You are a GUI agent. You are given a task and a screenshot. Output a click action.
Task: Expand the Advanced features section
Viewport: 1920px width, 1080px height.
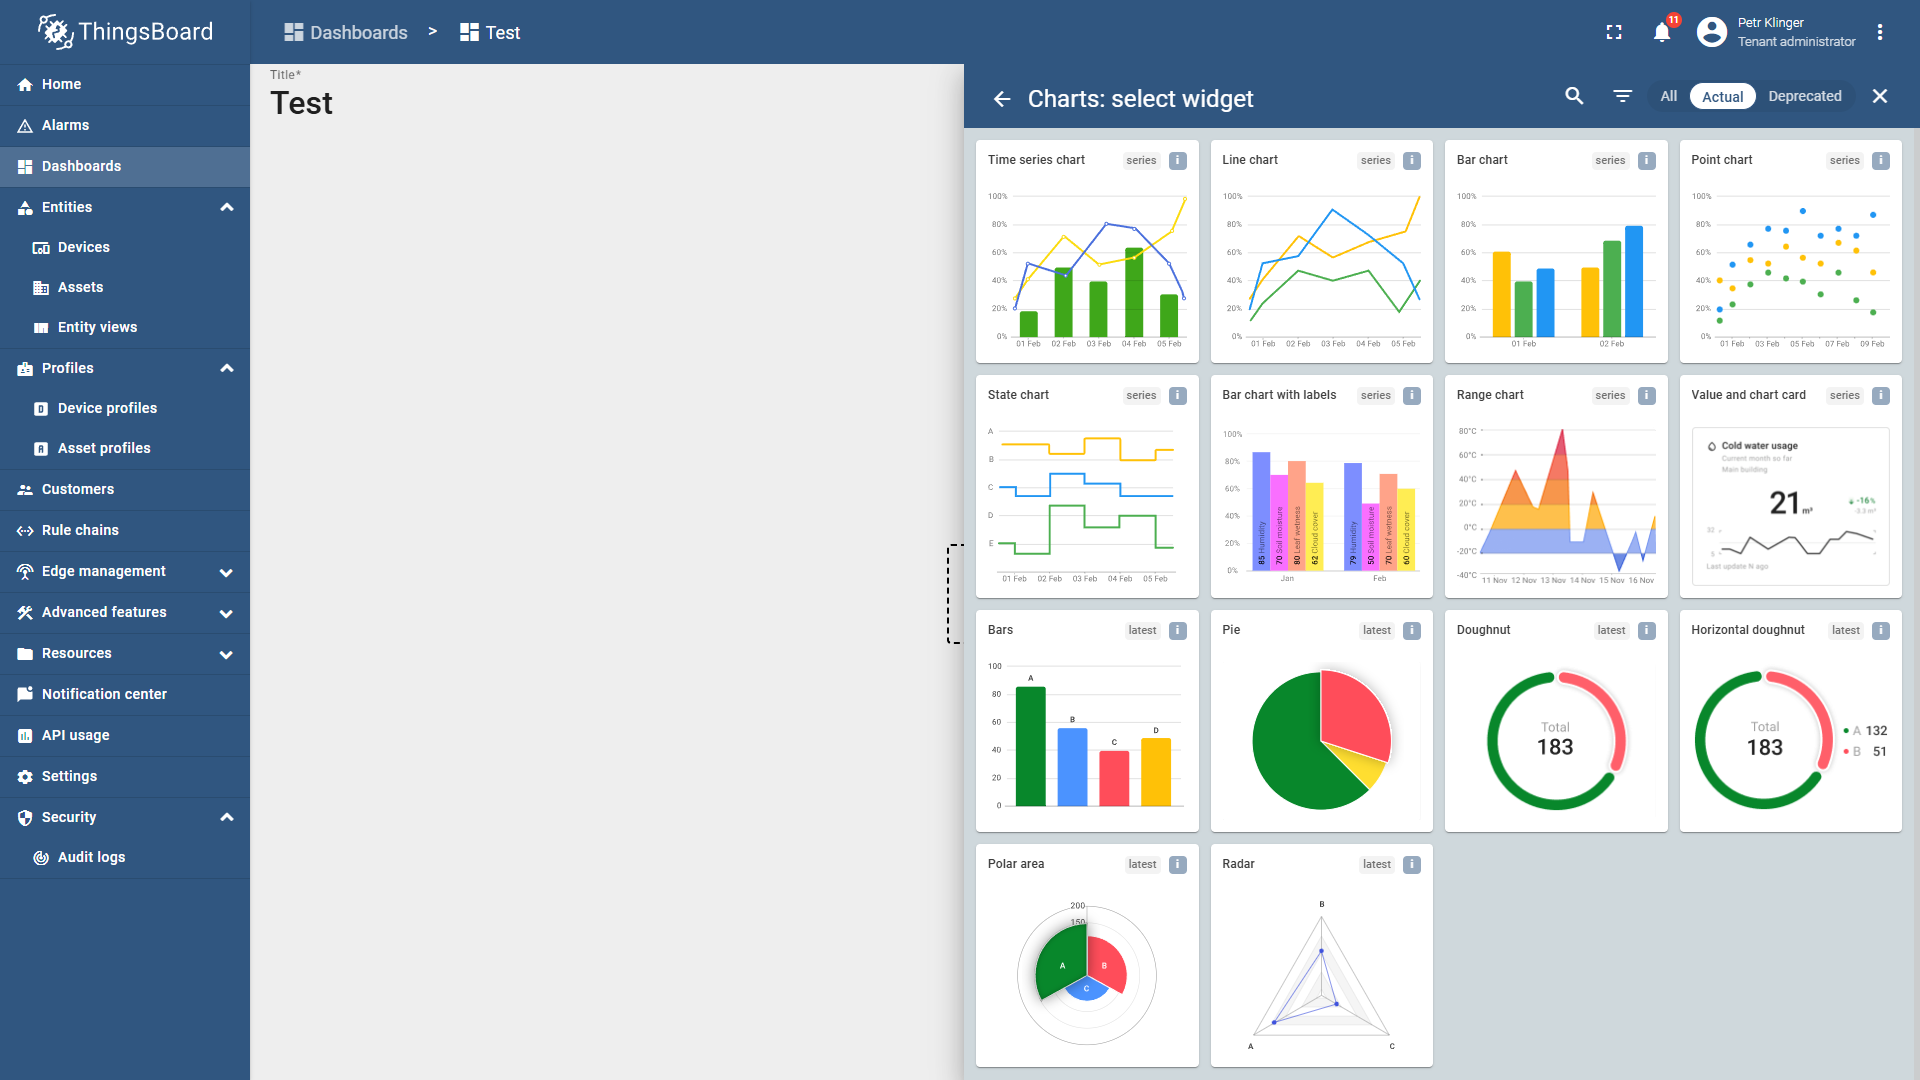[227, 613]
